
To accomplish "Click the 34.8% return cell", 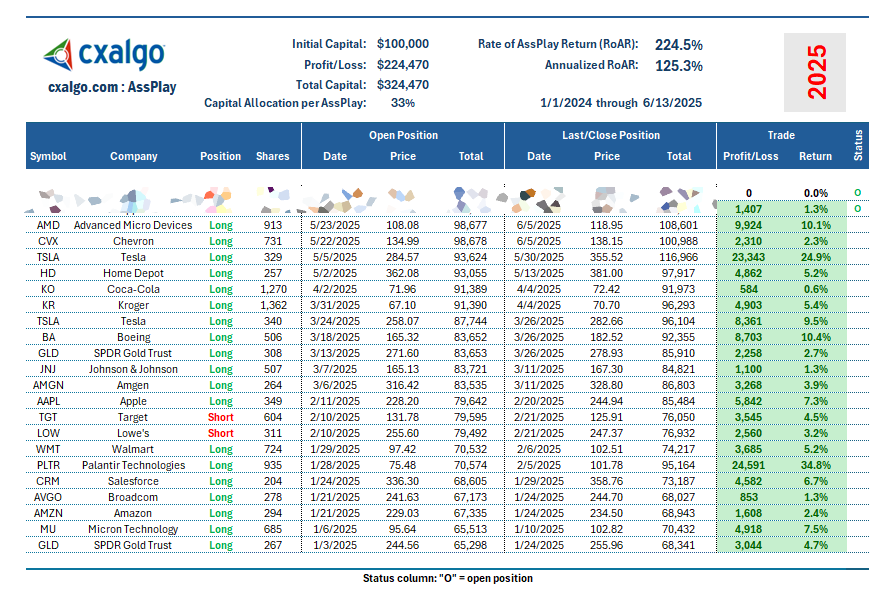I will (x=816, y=464).
